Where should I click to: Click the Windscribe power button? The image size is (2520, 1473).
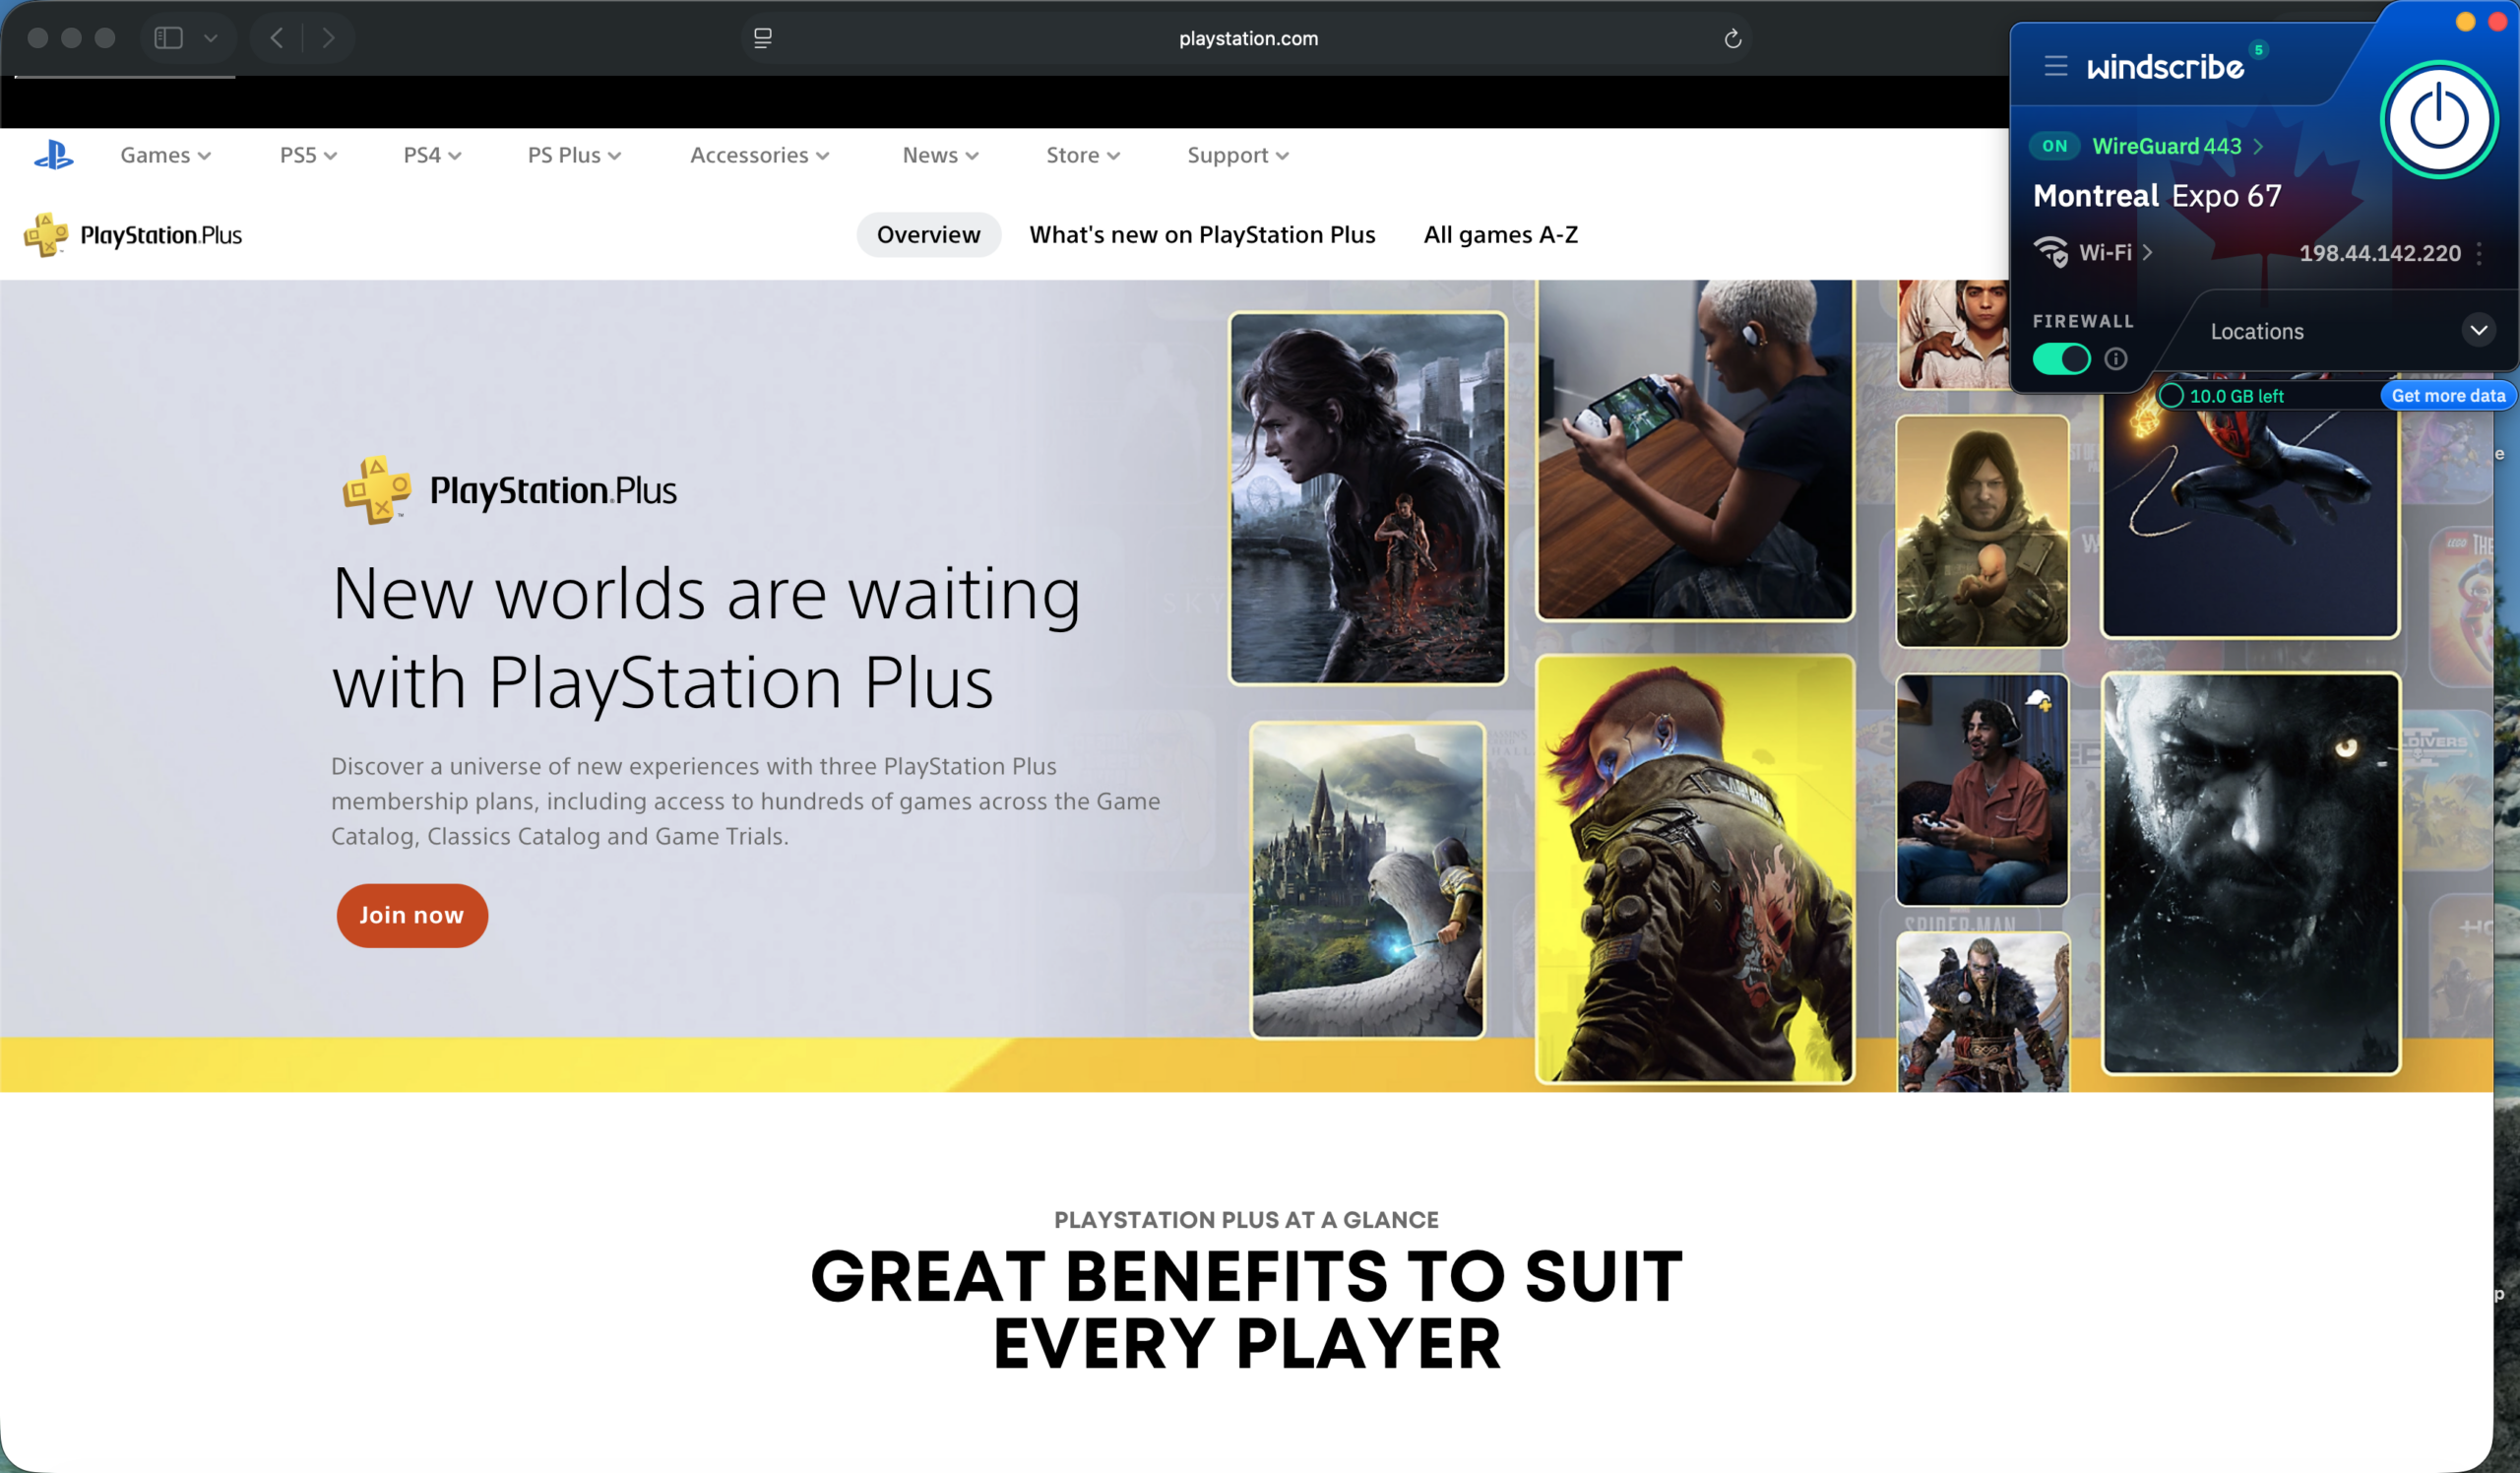[x=2439, y=120]
